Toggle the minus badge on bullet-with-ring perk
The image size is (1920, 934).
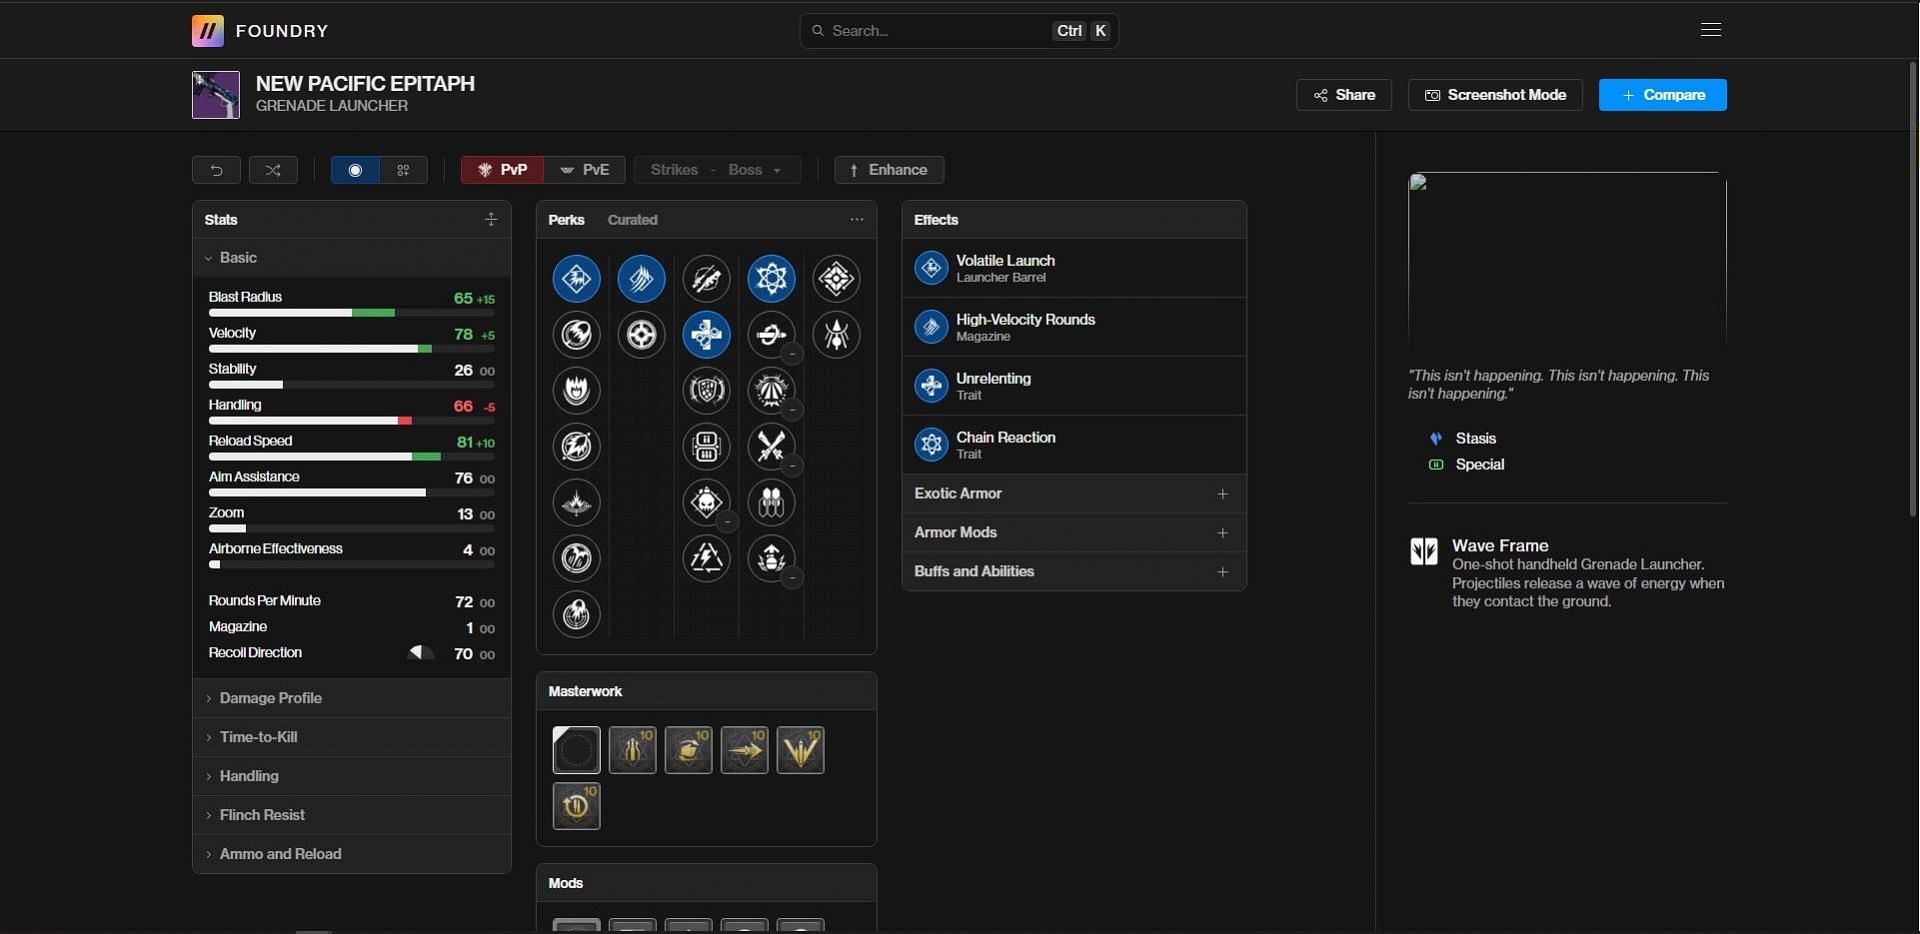792,354
